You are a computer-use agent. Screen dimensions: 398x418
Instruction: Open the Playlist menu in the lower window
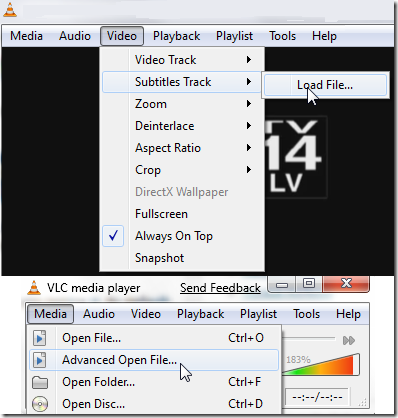(x=258, y=314)
